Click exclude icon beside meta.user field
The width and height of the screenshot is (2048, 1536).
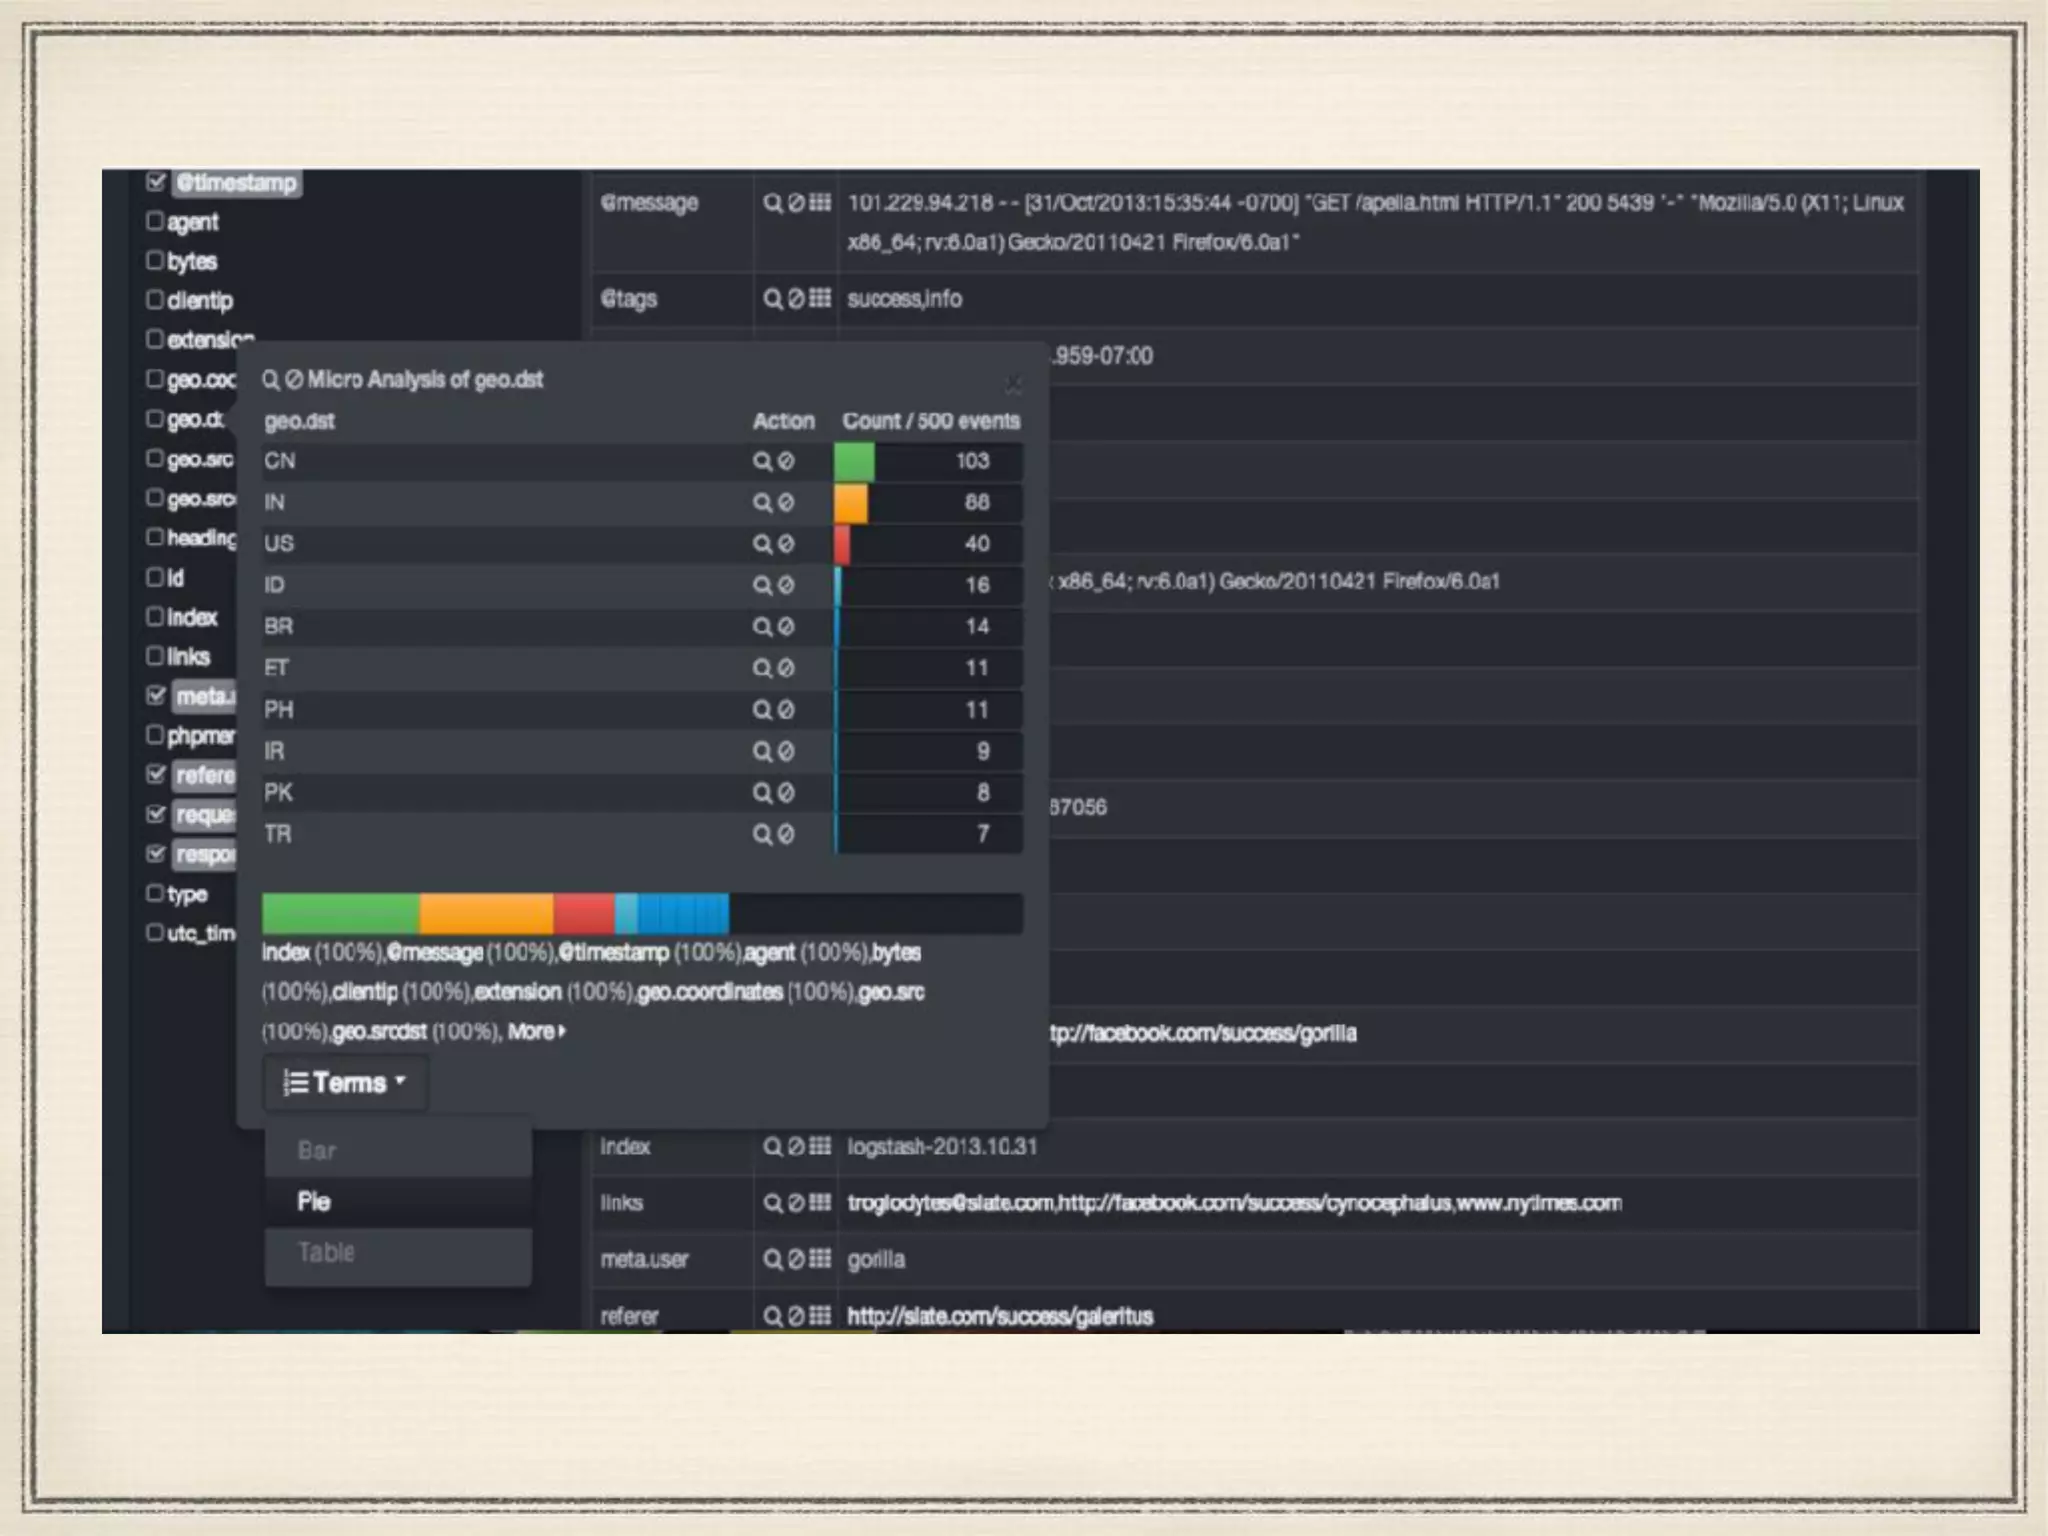click(x=796, y=1259)
